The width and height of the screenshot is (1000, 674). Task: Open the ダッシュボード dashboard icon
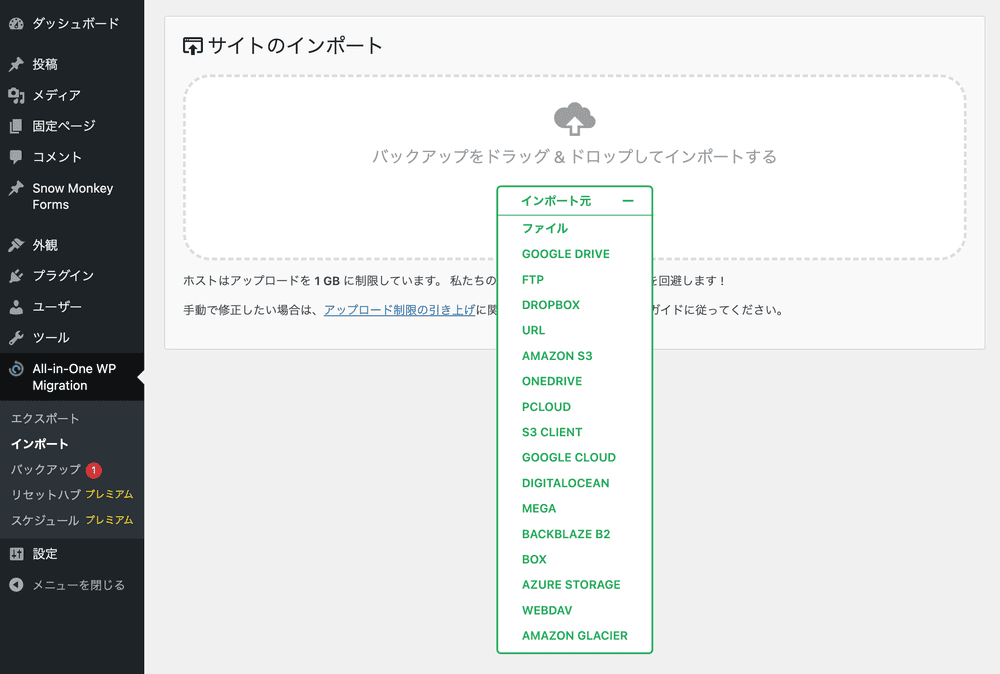pos(16,20)
